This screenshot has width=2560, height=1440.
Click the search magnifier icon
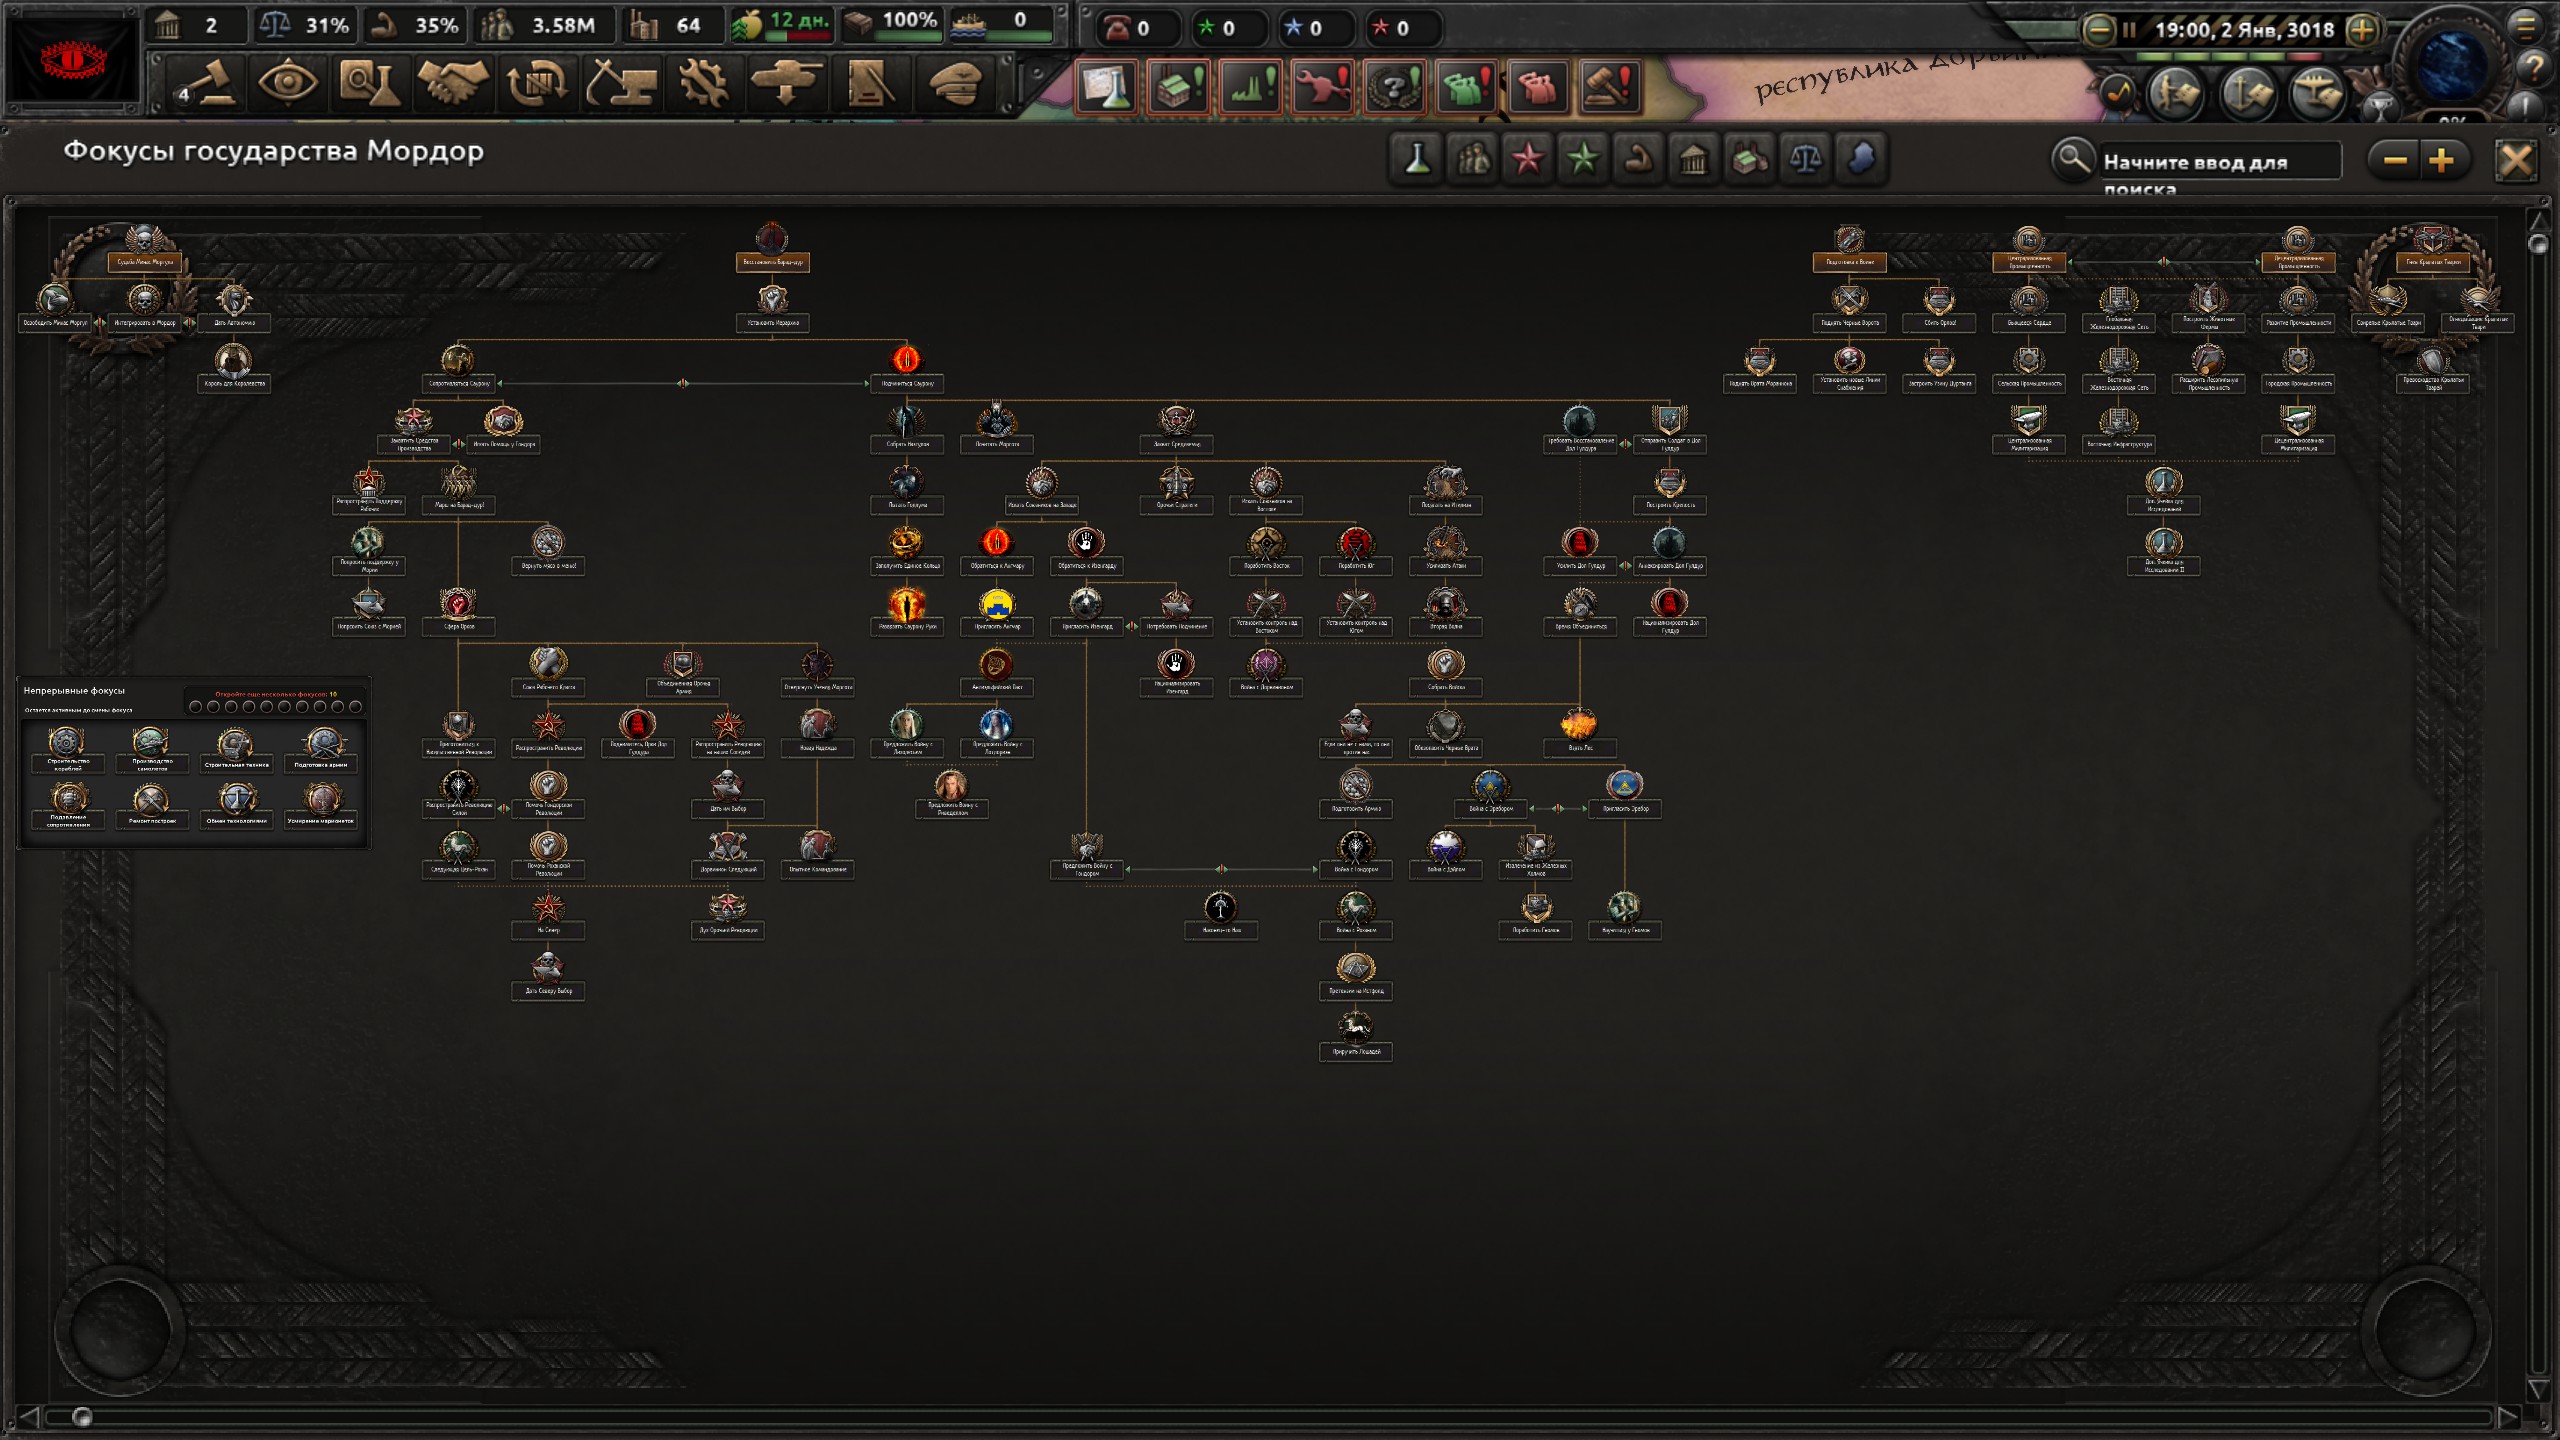(2072, 158)
